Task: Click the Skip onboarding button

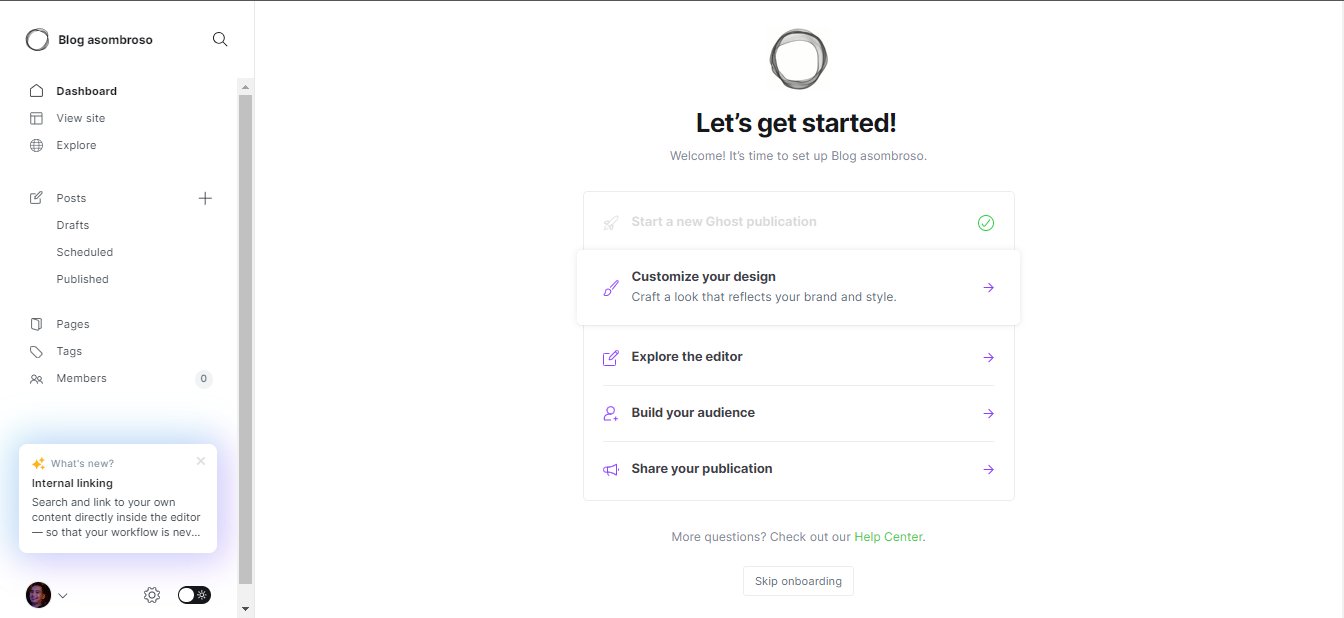Action: [x=798, y=581]
